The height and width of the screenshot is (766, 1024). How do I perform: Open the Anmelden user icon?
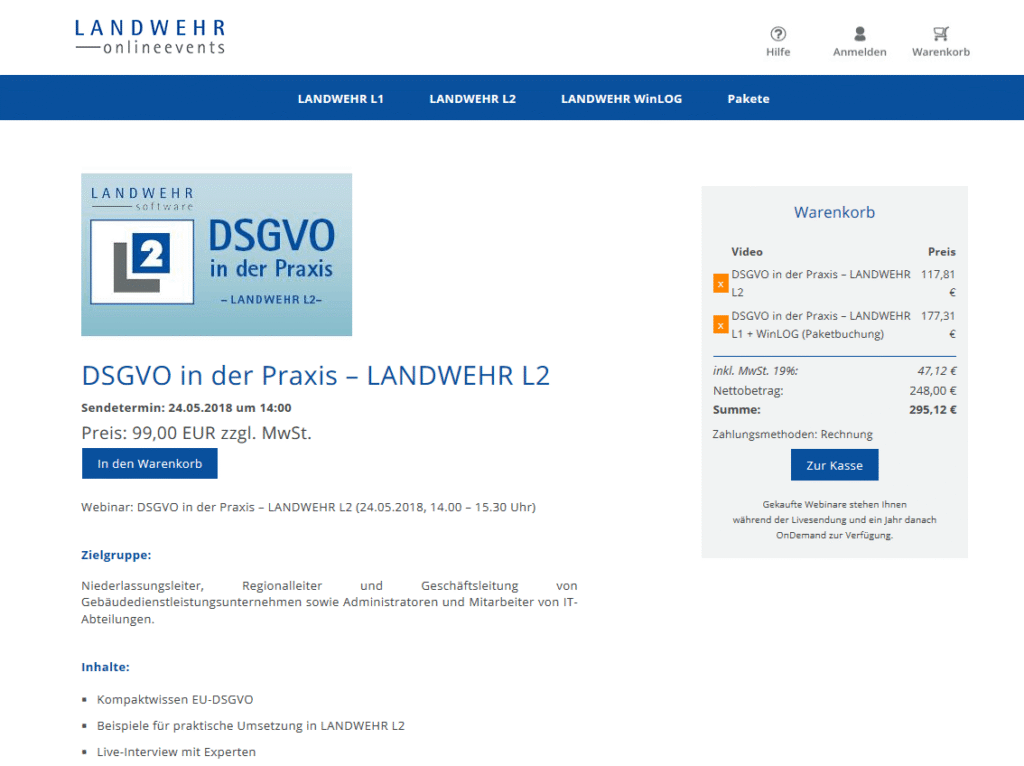(x=859, y=34)
